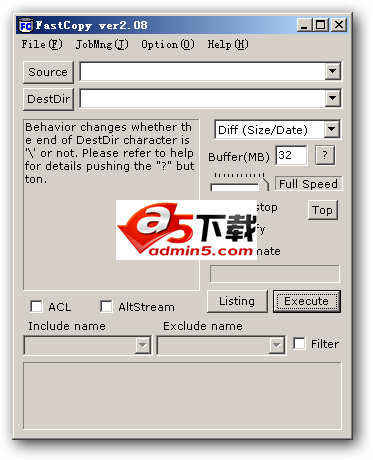Viewport: 373px width, 460px height.
Task: Maximize the FastCopy window
Action: click(321, 25)
